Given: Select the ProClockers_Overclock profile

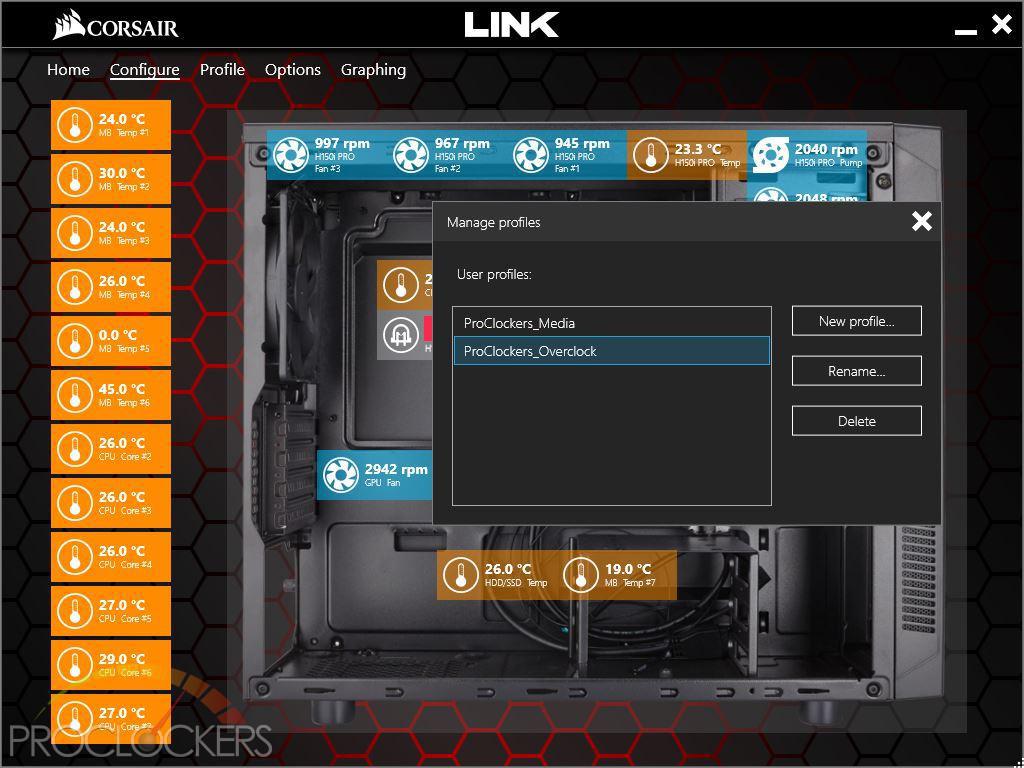Looking at the screenshot, I should click(x=612, y=351).
